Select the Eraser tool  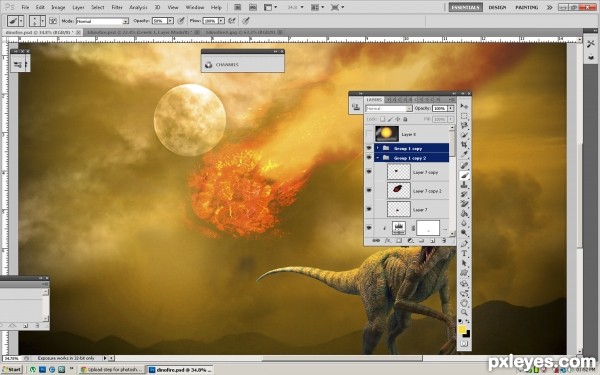(464, 204)
